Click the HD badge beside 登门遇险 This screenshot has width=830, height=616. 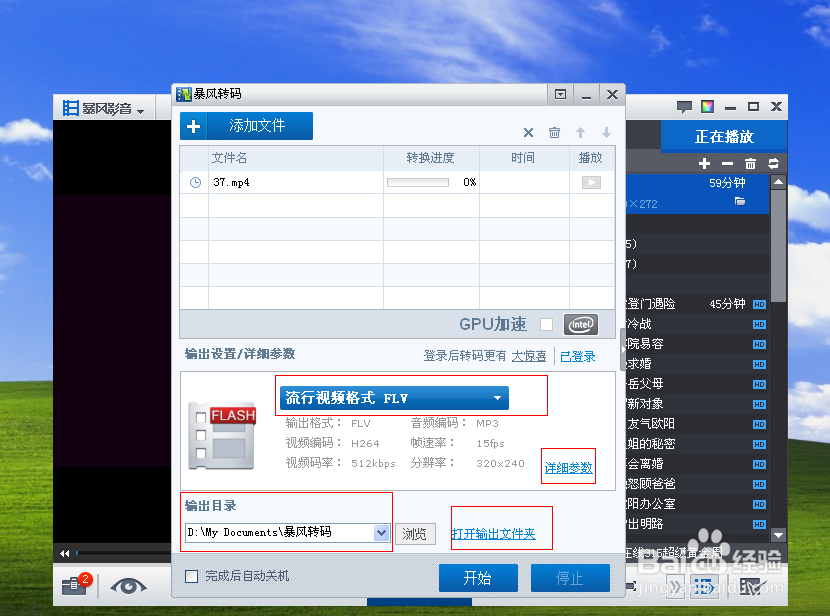coord(759,304)
